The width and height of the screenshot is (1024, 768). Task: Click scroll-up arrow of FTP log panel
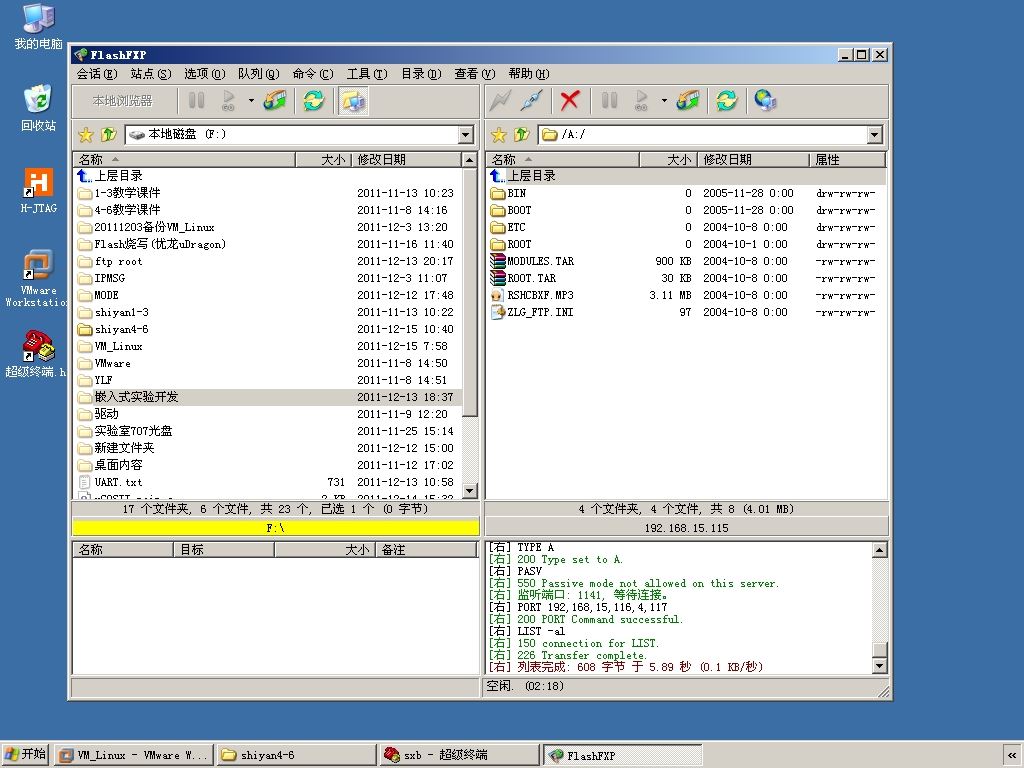(x=880, y=550)
